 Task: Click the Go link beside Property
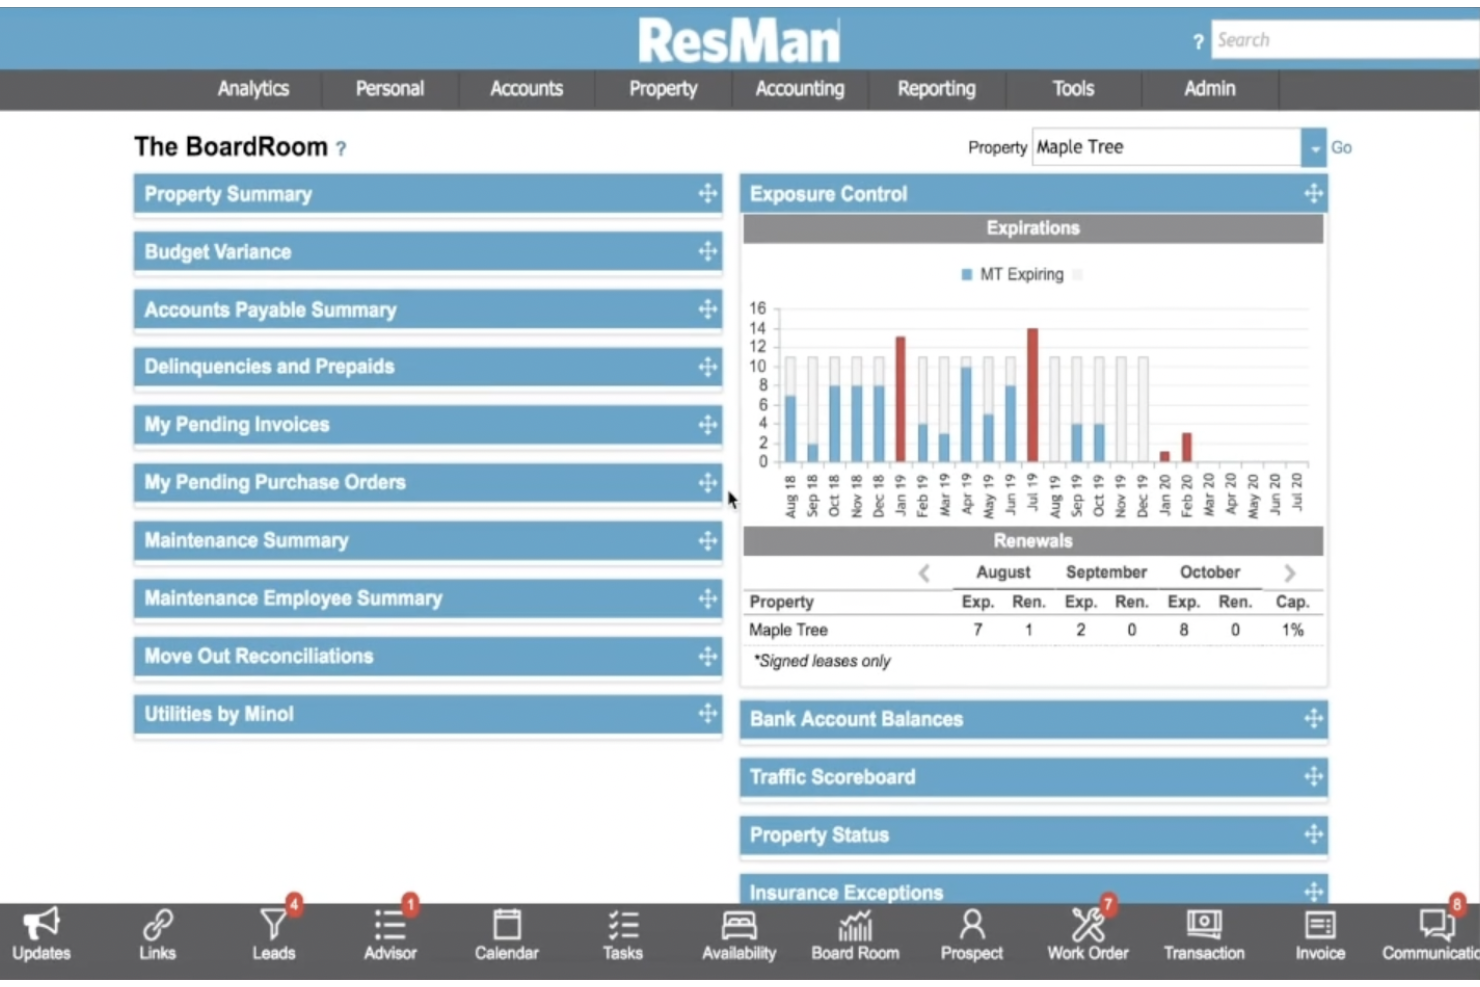pyautogui.click(x=1341, y=148)
